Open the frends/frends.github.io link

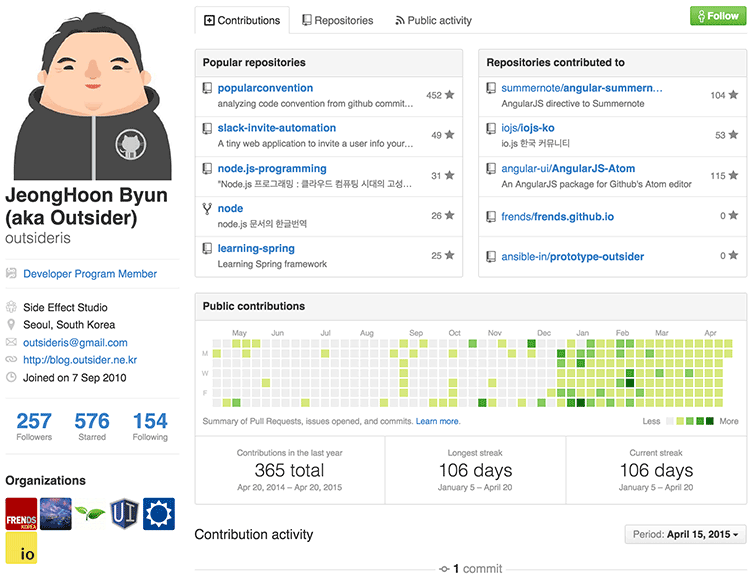557,217
